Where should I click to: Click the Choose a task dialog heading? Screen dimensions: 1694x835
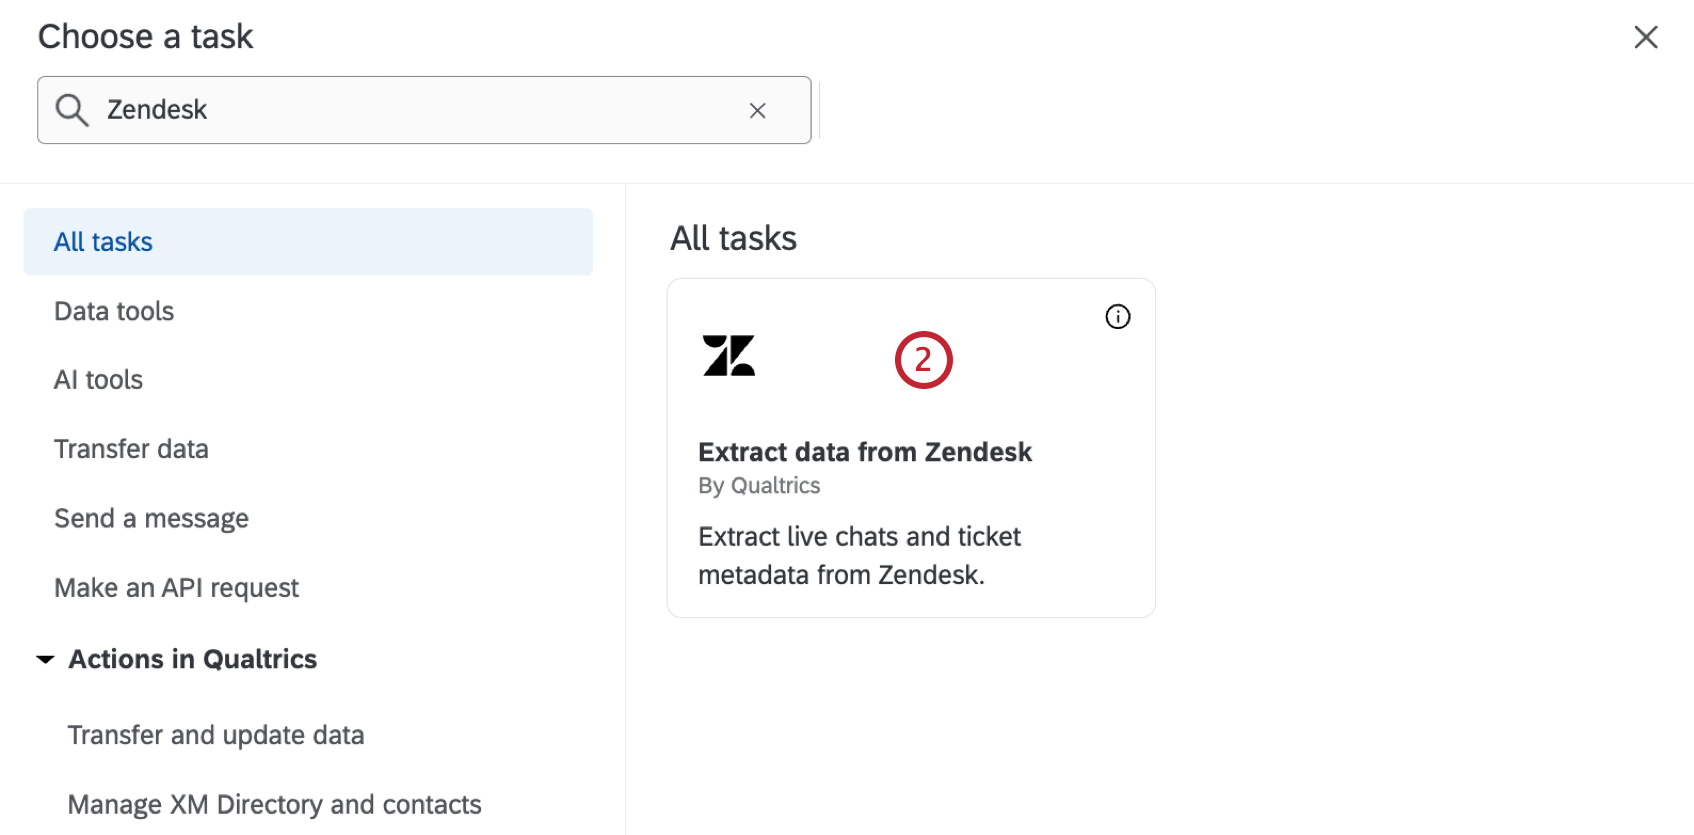(x=146, y=36)
